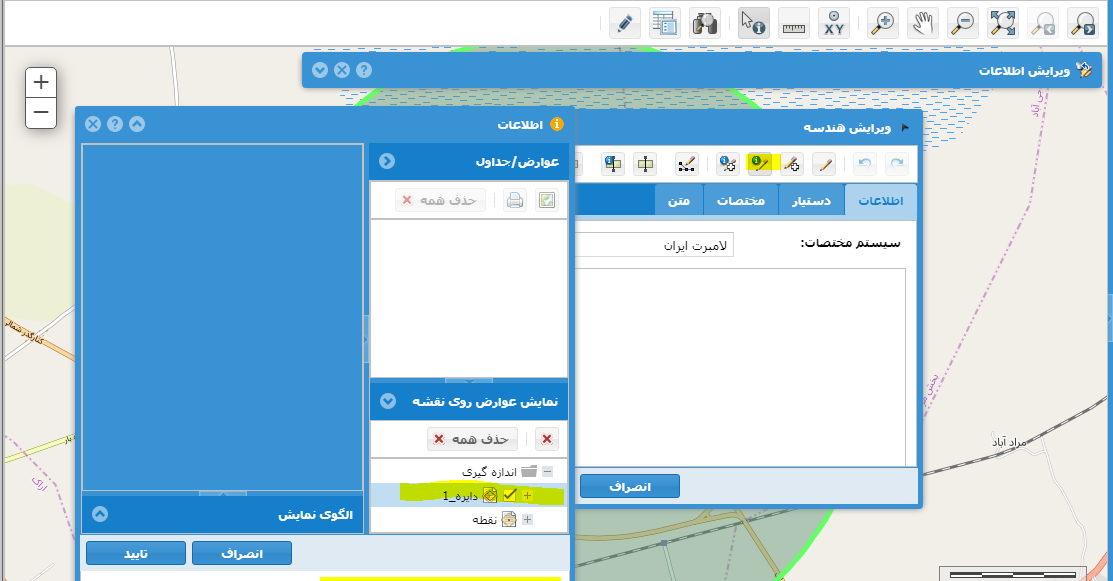Collapse the اندازه گیری folder node
1113x581 pixels.
547,471
